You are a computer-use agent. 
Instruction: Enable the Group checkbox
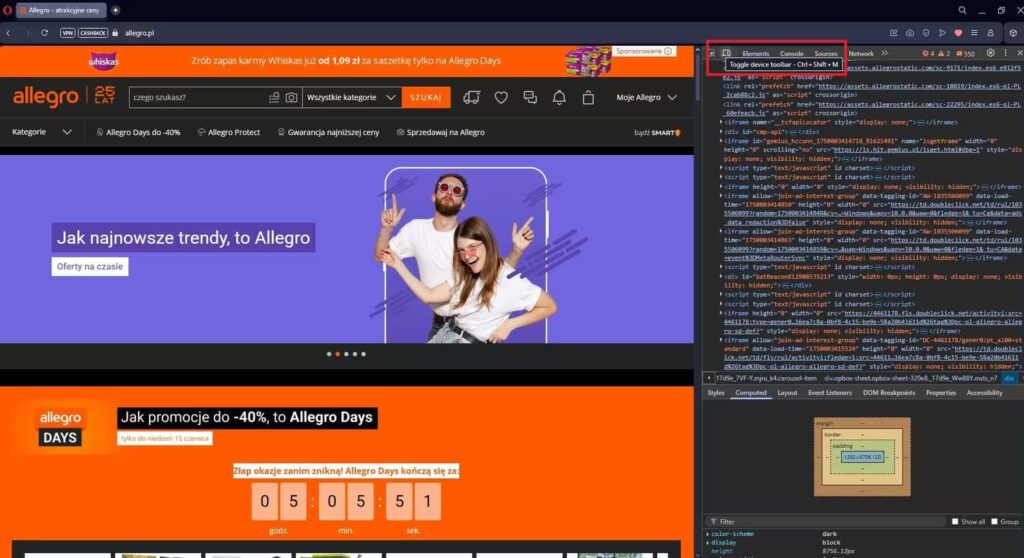coord(994,521)
